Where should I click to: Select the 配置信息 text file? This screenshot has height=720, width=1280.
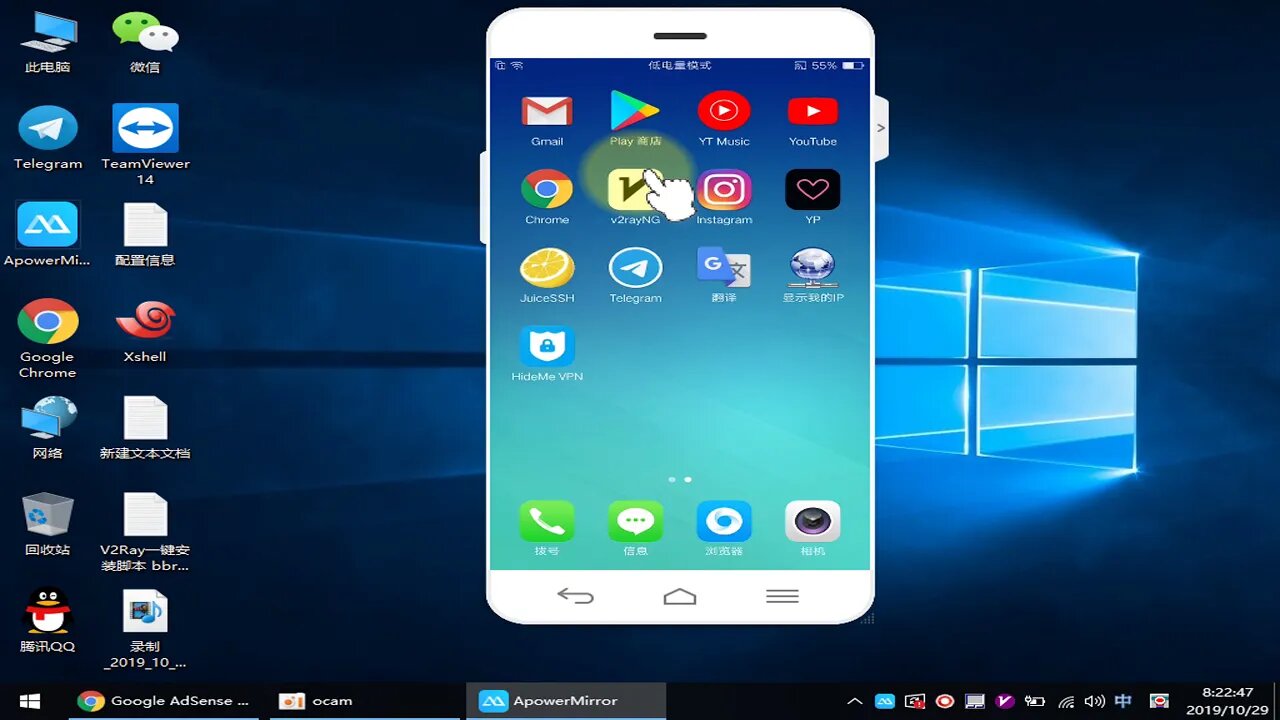click(x=145, y=234)
